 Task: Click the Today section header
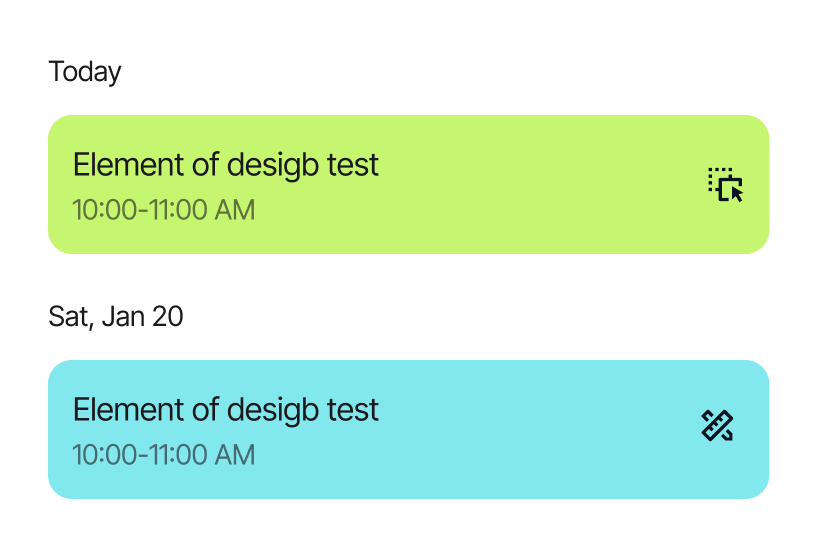(85, 72)
